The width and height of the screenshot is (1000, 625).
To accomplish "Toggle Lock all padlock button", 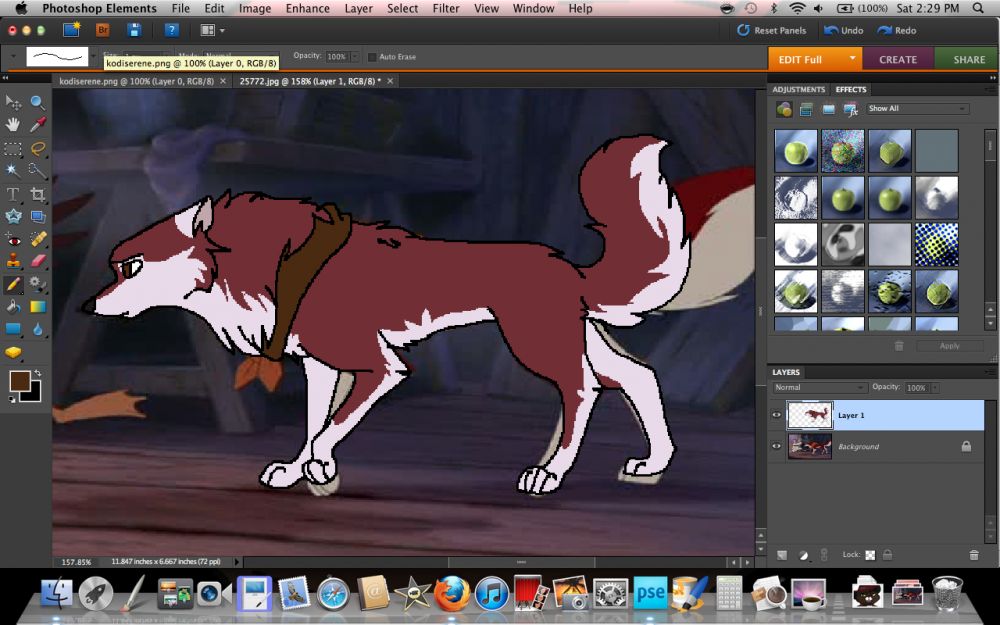I will click(887, 555).
